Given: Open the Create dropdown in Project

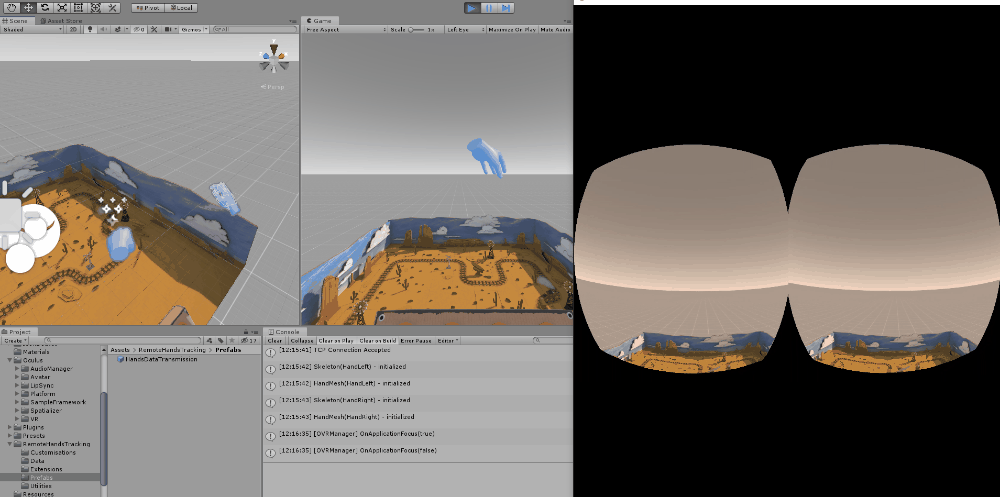Looking at the screenshot, I should coord(15,341).
